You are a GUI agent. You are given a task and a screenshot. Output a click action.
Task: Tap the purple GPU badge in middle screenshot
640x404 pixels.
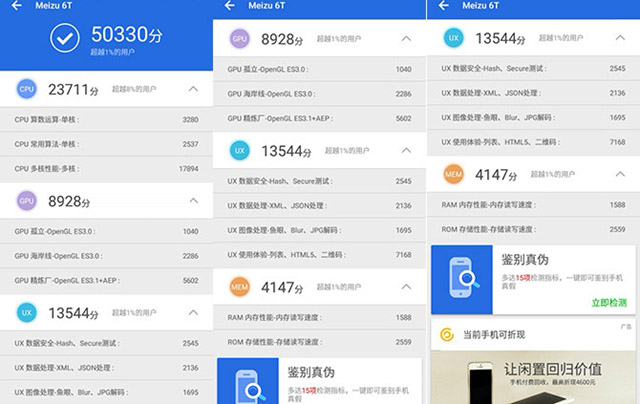(x=240, y=39)
